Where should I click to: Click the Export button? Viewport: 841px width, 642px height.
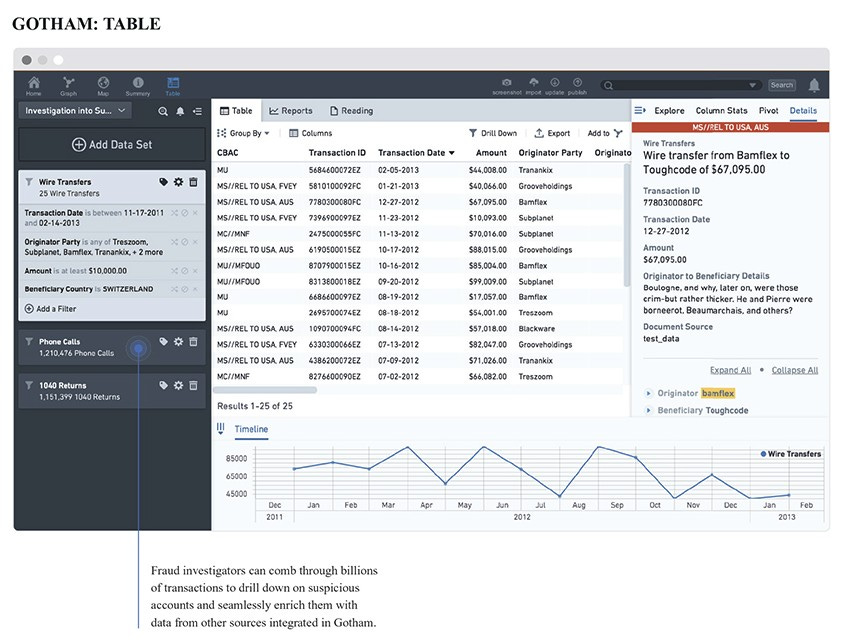(x=552, y=133)
